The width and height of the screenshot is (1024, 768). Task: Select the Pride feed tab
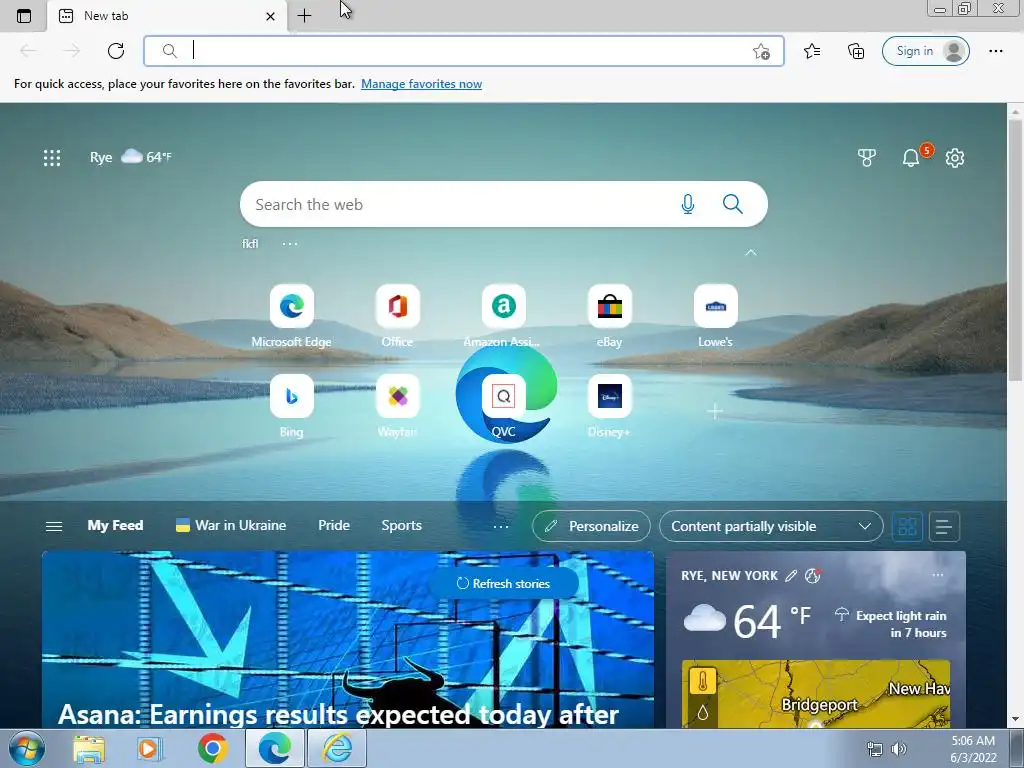334,526
